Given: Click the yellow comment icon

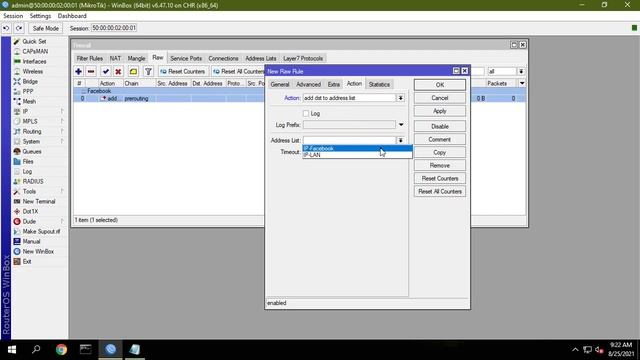Looking at the screenshot, I should pyautogui.click(x=133, y=71).
